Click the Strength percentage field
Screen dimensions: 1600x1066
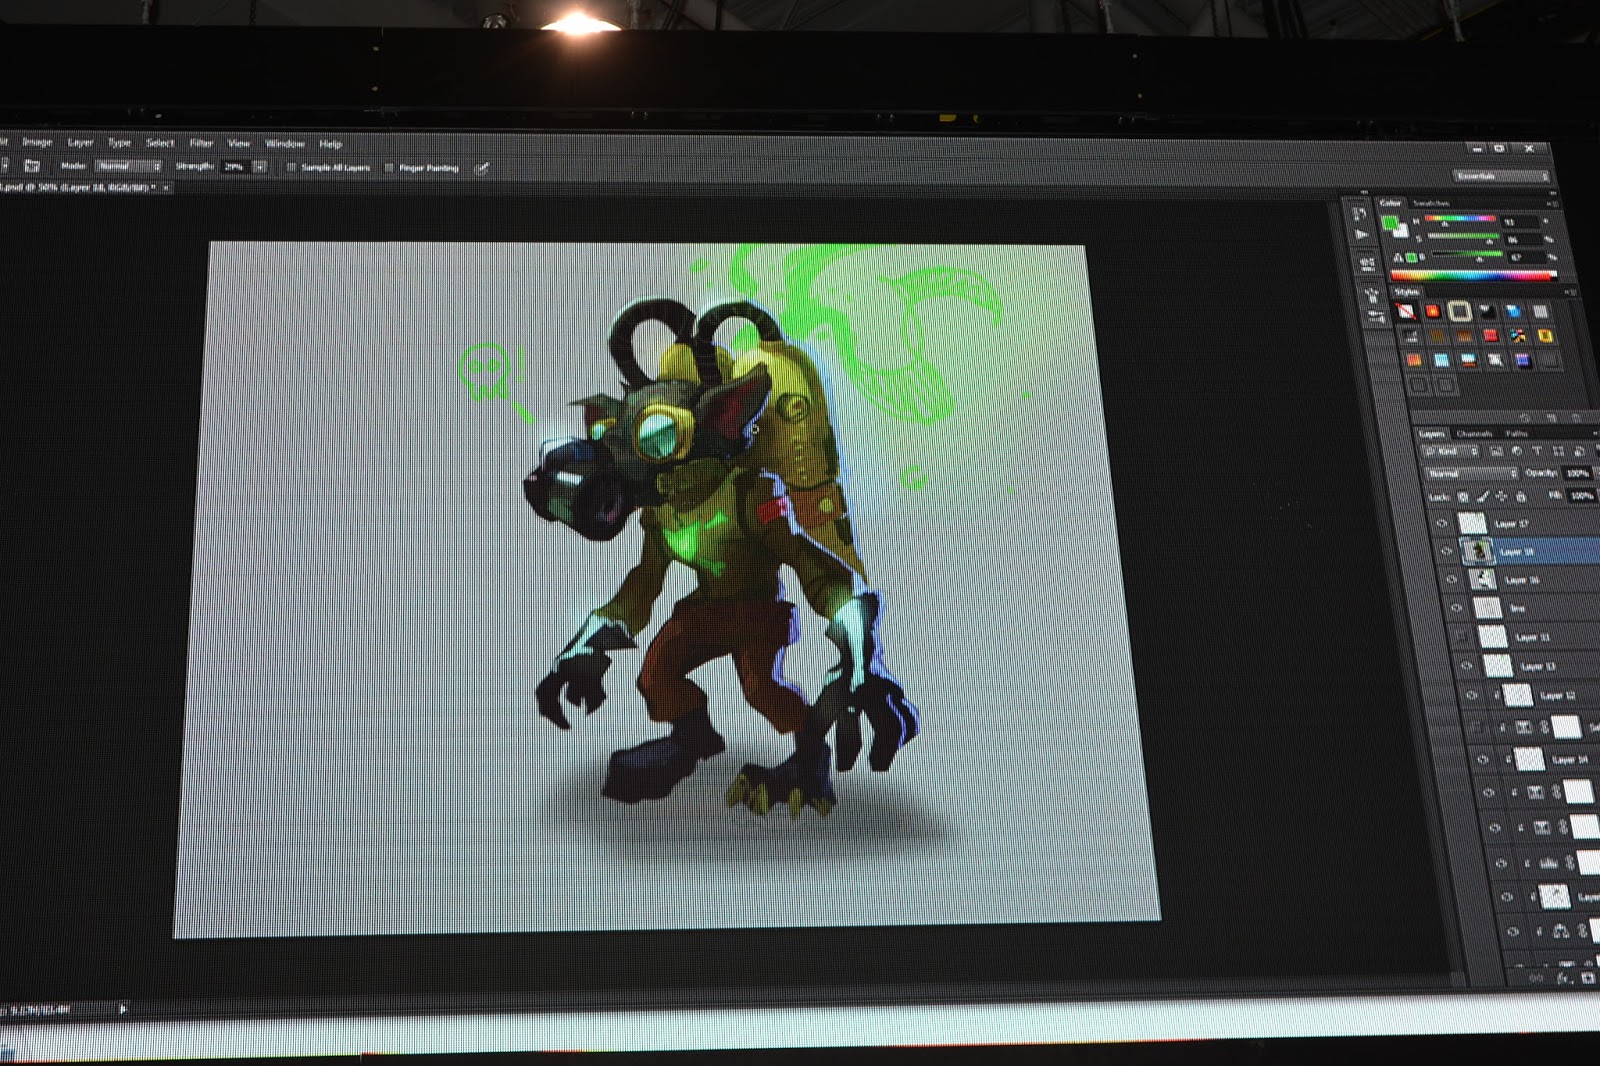(x=236, y=167)
